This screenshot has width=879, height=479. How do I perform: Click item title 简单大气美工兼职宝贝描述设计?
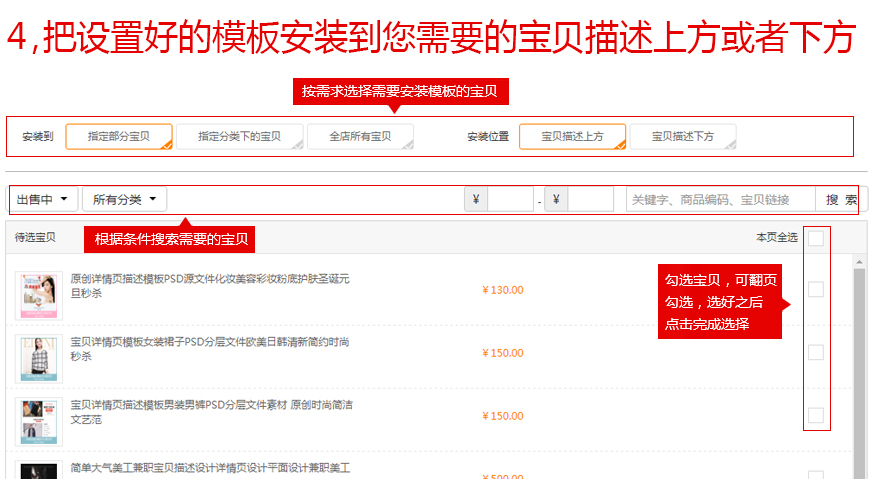[x=210, y=468]
